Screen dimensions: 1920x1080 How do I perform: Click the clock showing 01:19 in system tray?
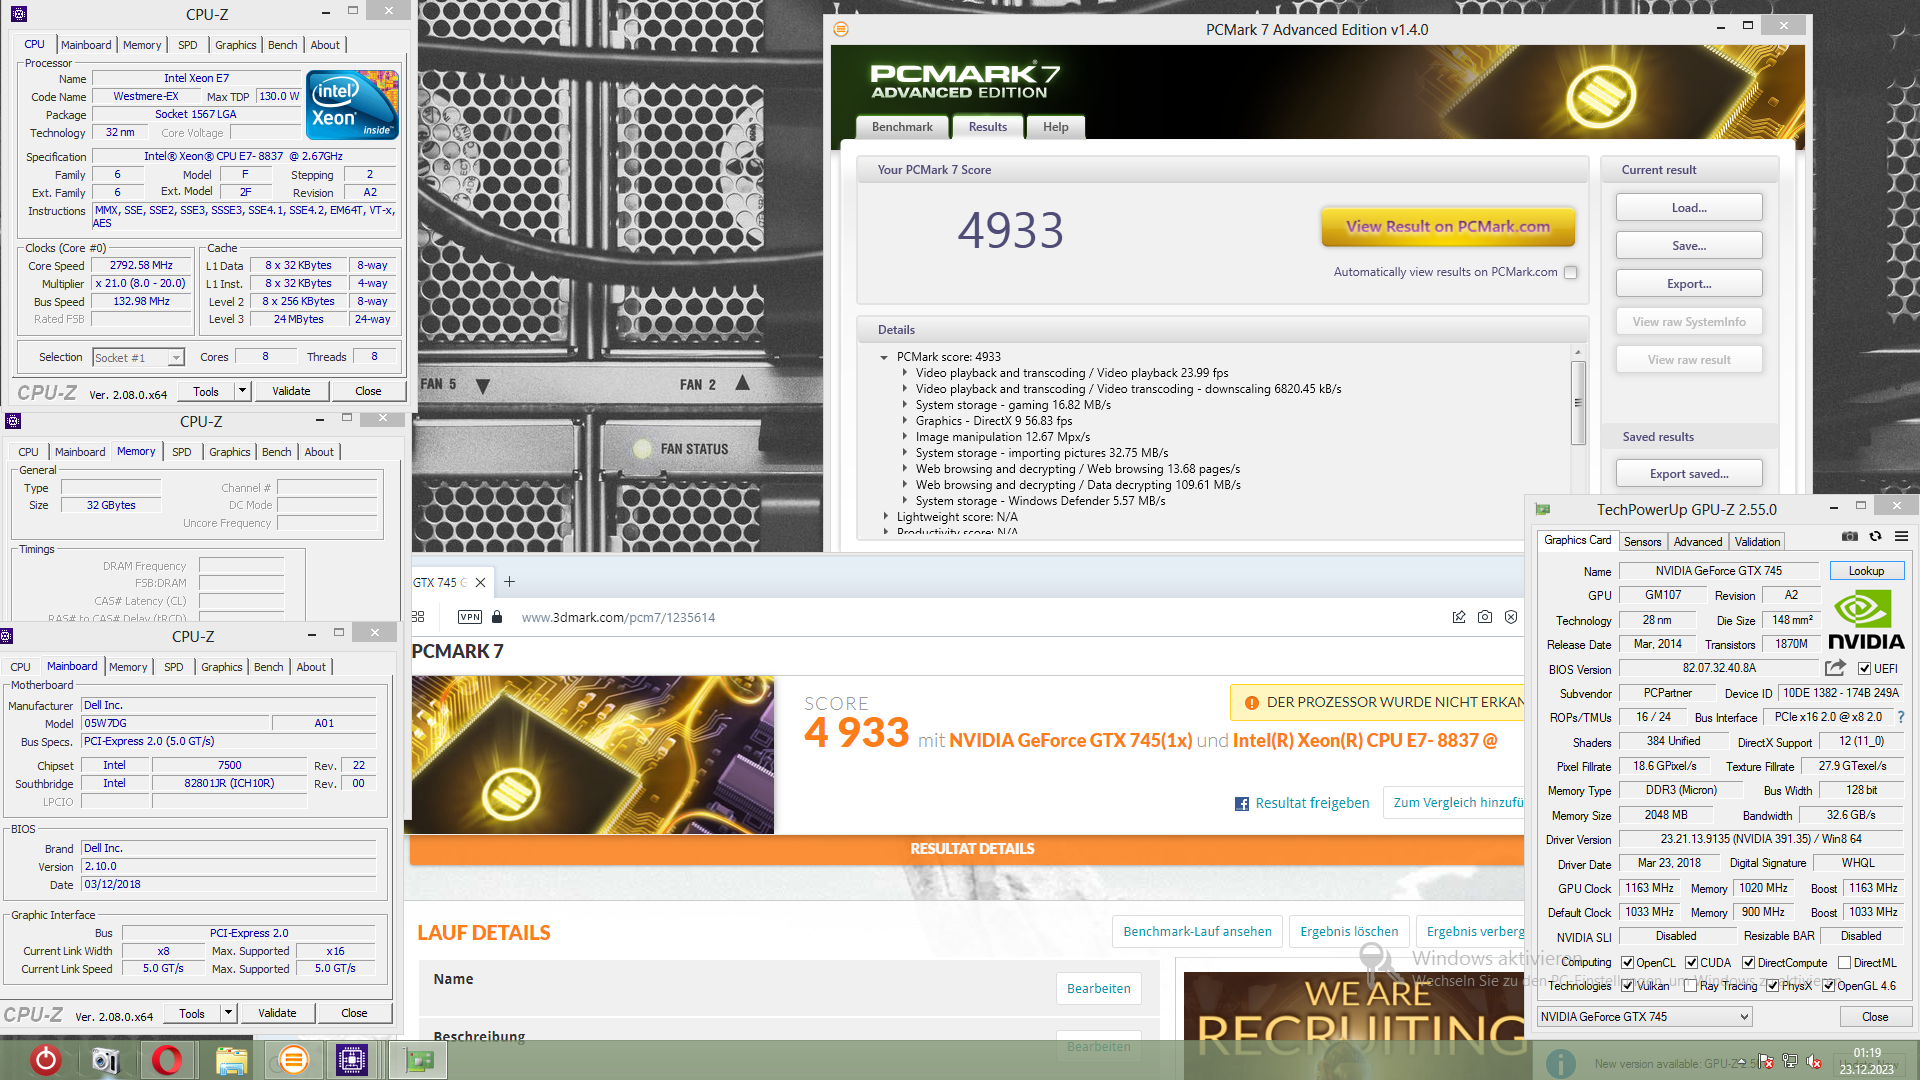pyautogui.click(x=1866, y=1053)
